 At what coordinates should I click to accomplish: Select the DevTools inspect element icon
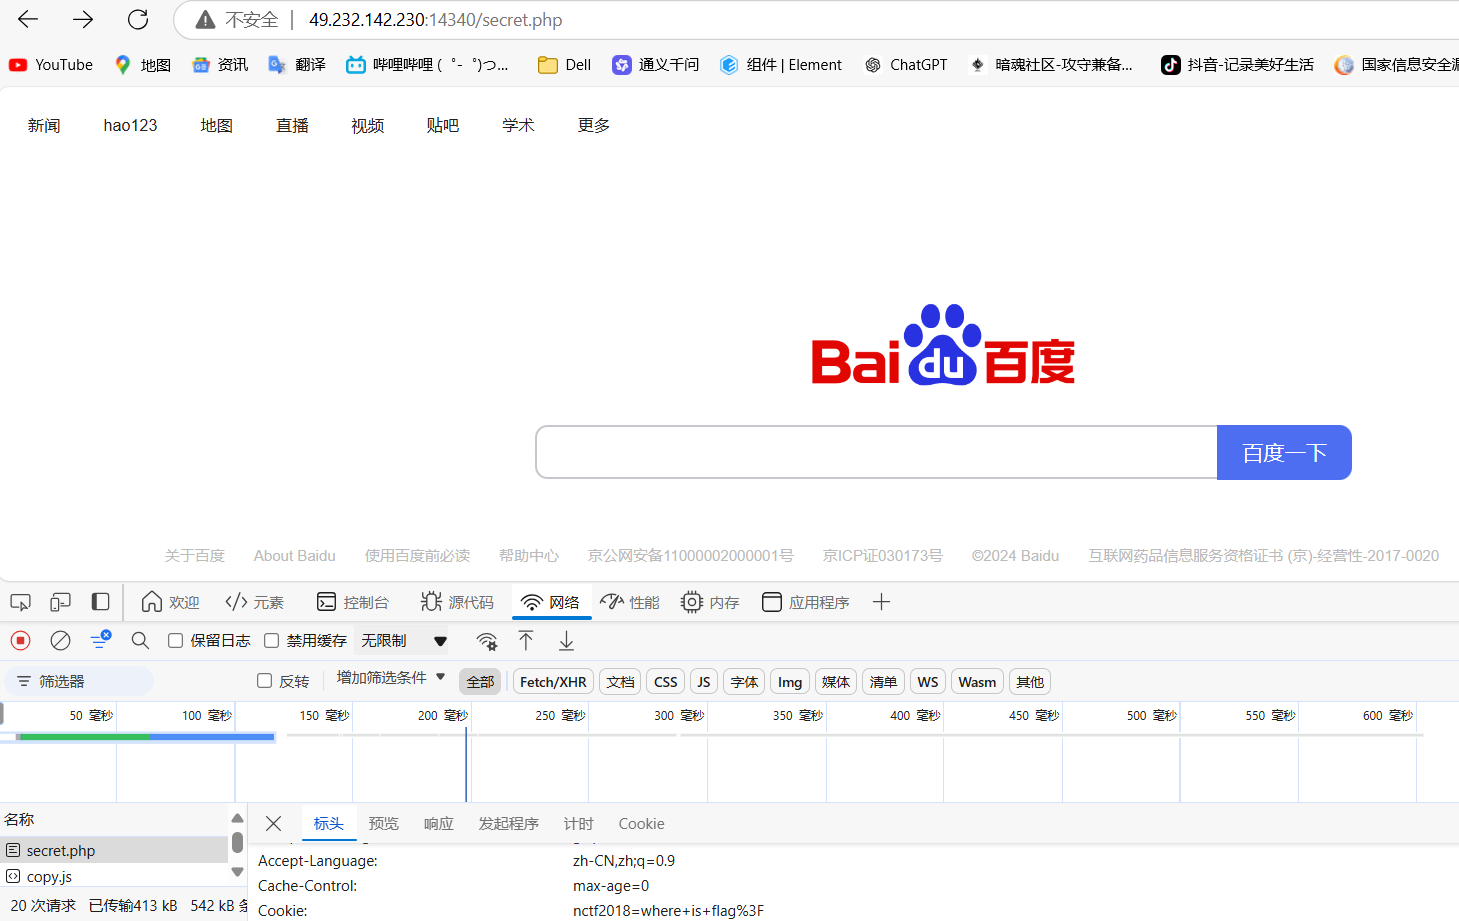20,602
